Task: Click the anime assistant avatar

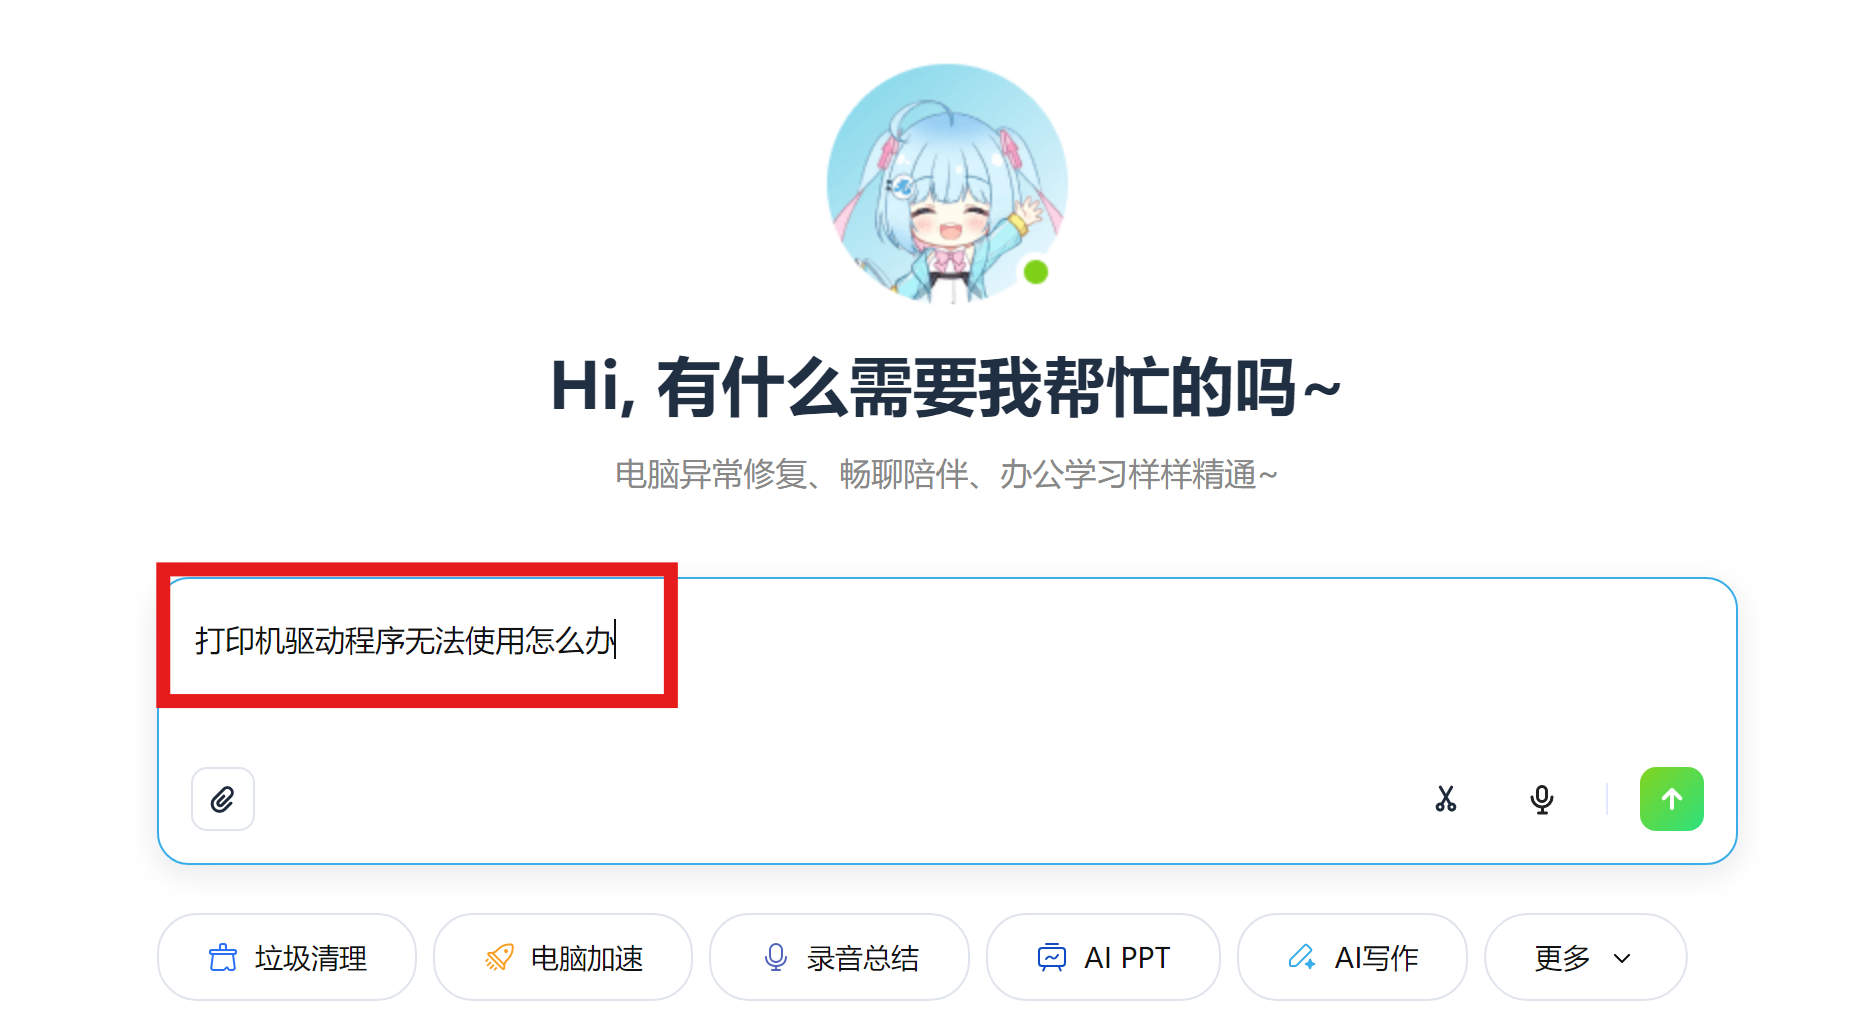Action: coord(947,184)
